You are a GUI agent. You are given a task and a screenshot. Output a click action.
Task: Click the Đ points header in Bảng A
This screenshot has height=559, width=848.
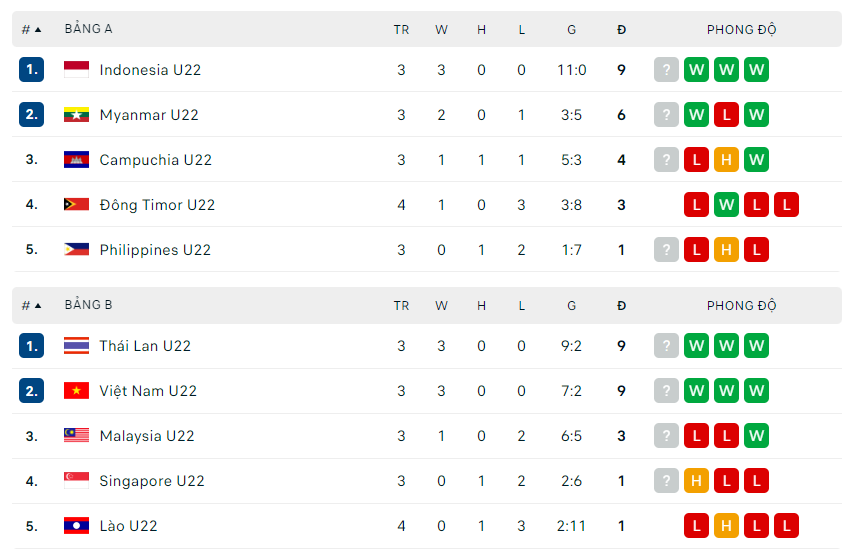click(621, 29)
